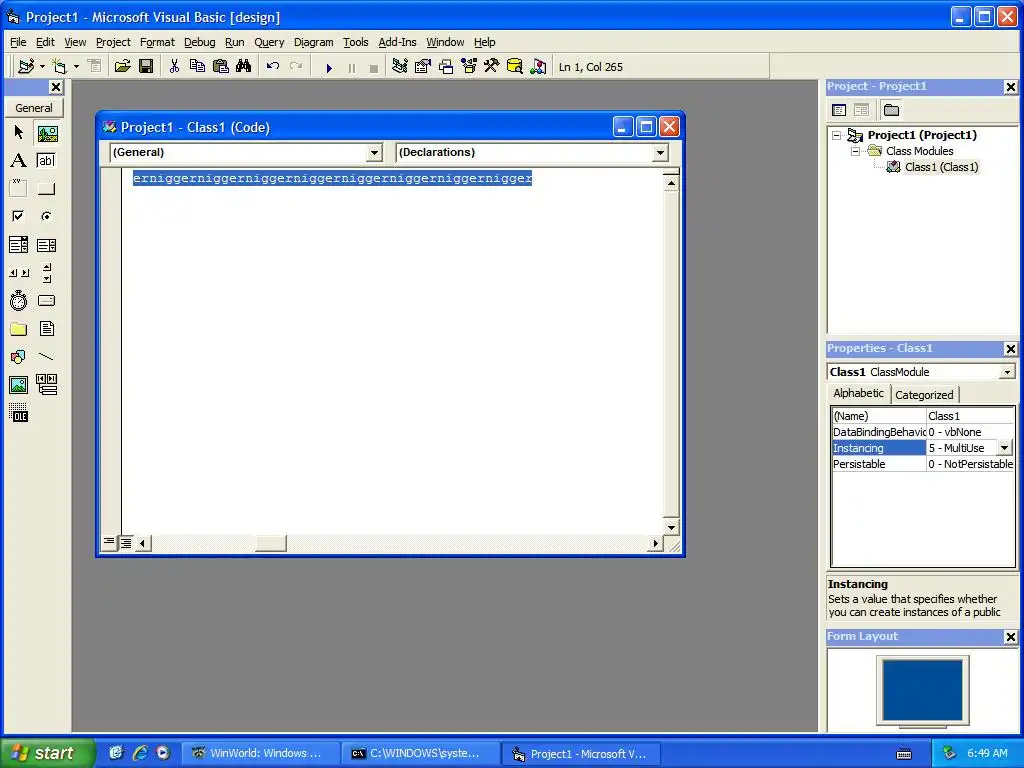
Task: Open the Class1 ClassModule object dropdown
Action: click(1008, 372)
